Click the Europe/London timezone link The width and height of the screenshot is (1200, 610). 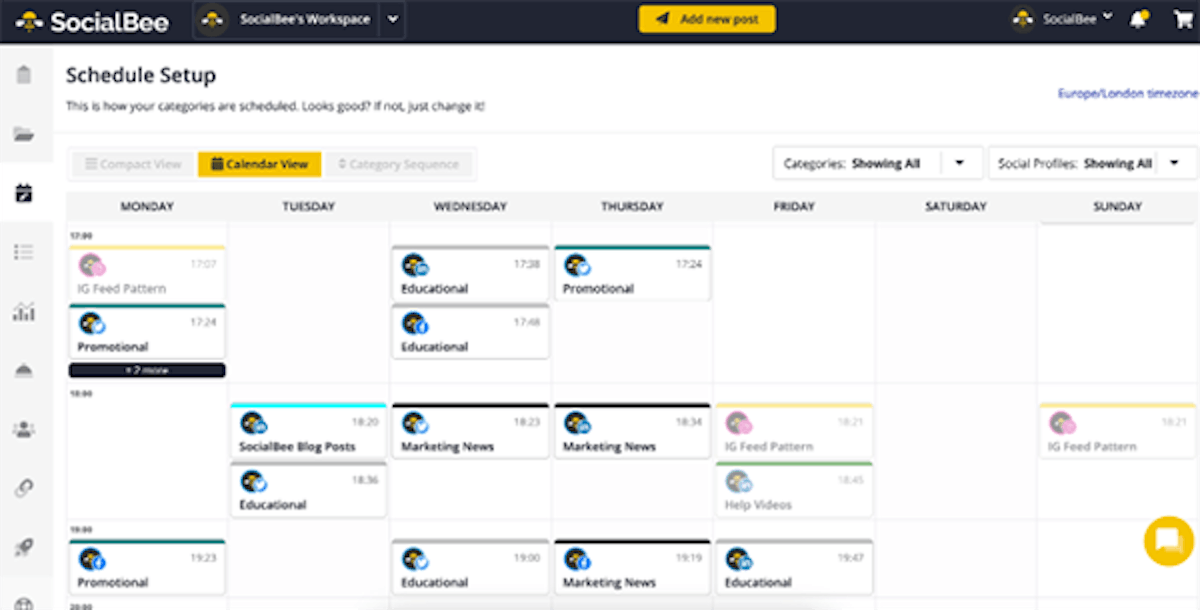click(x=1128, y=93)
